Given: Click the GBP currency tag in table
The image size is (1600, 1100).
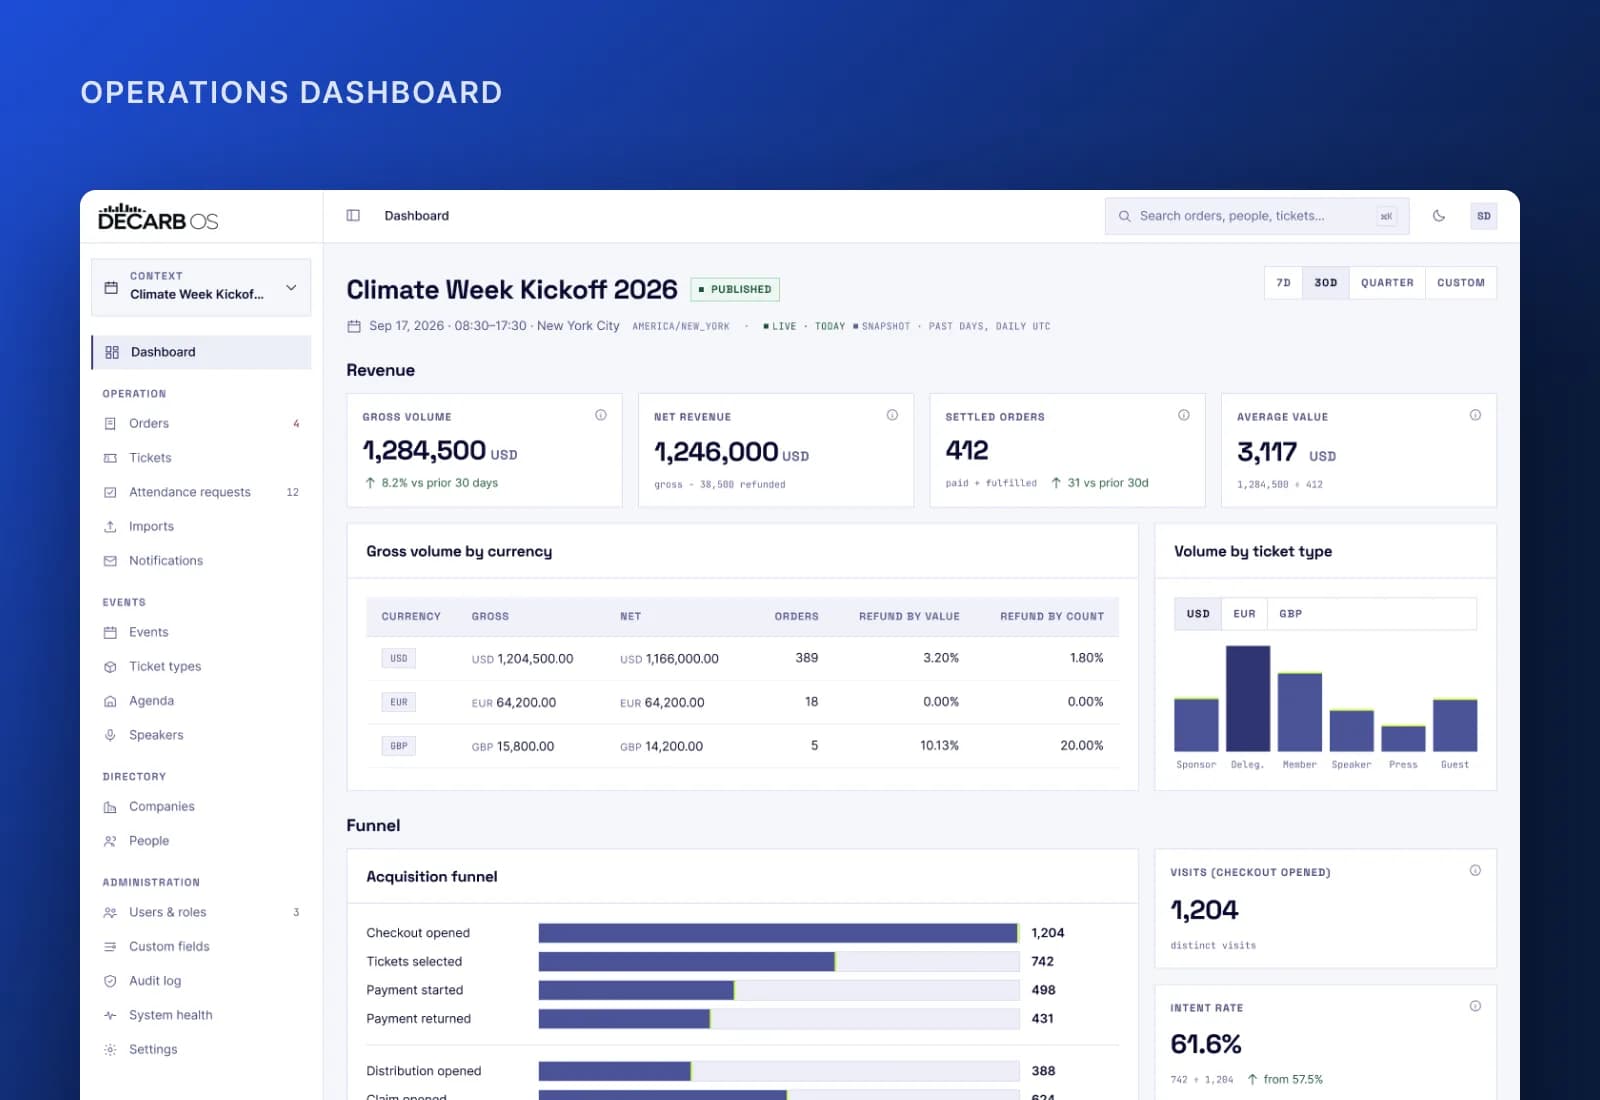Looking at the screenshot, I should point(399,746).
